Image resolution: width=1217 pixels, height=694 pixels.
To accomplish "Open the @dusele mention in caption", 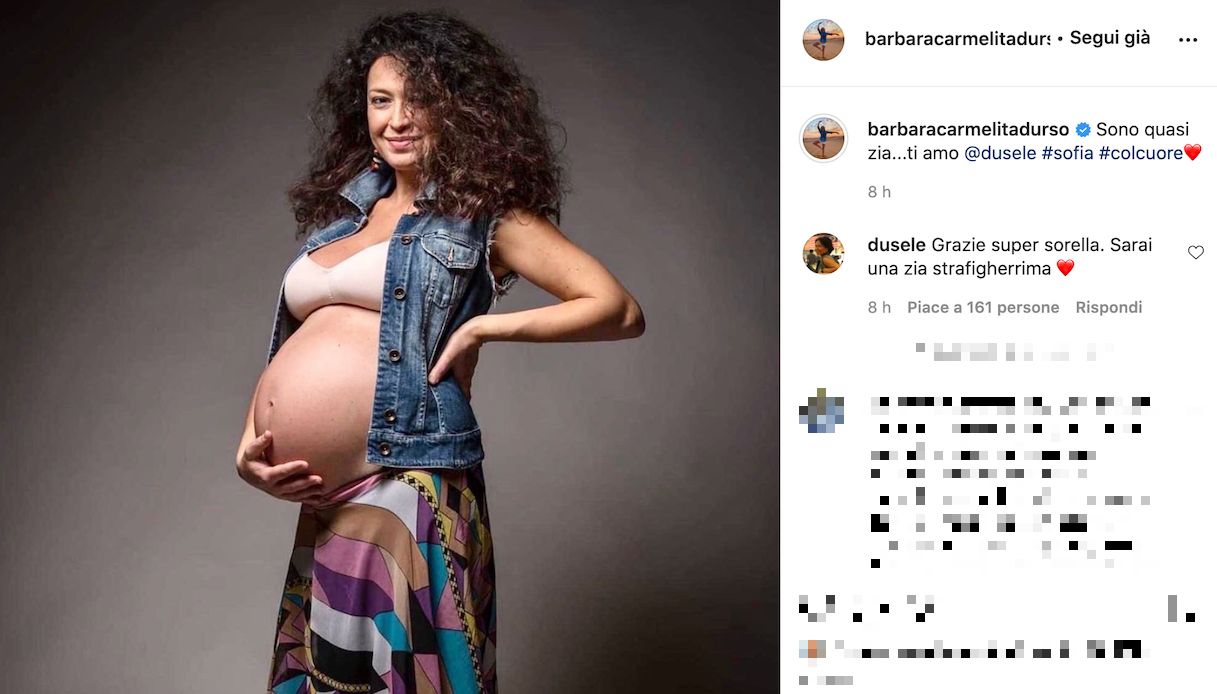I will (999, 153).
